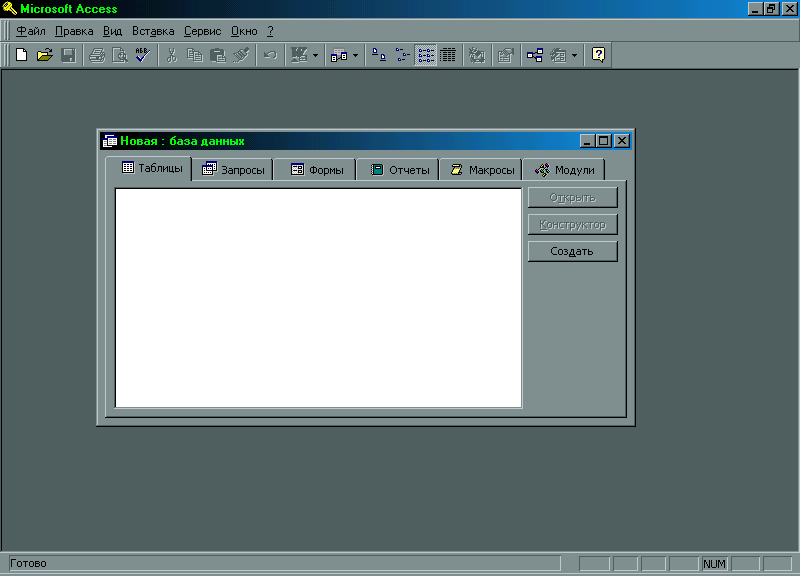Switch to the Макросы tab
The width and height of the screenshot is (800, 576).
click(x=482, y=170)
